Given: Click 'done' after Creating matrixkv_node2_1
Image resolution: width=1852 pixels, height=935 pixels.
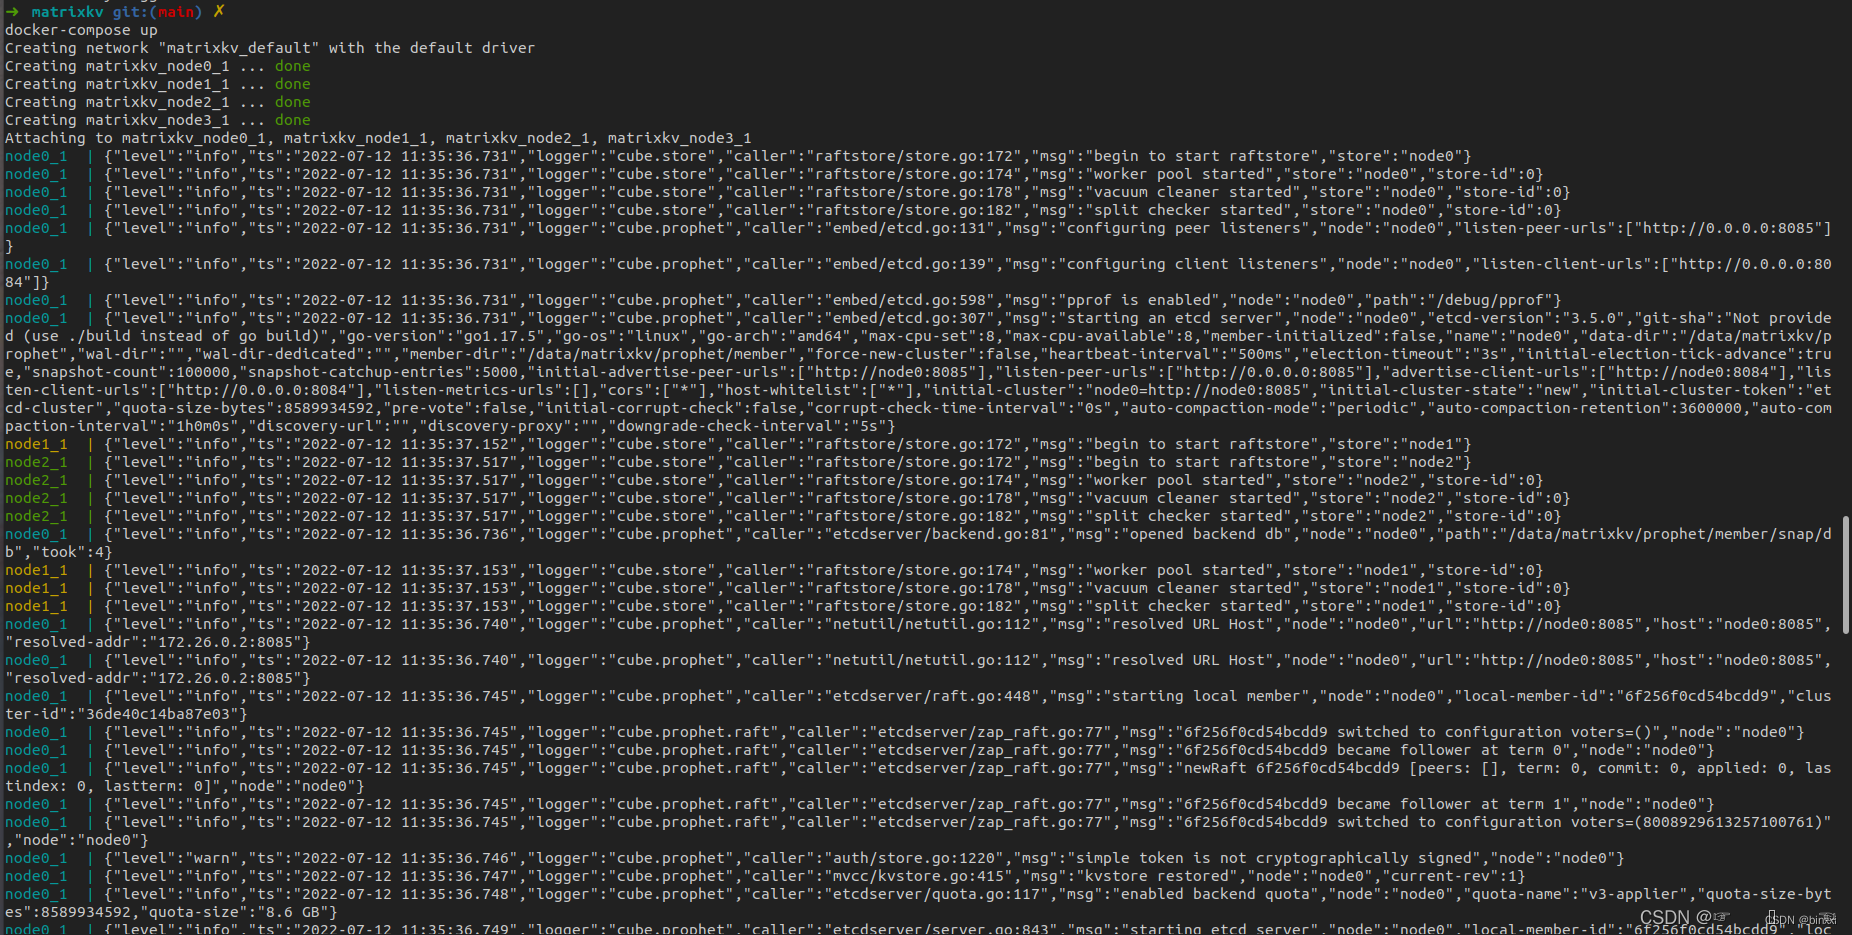Looking at the screenshot, I should click(293, 102).
